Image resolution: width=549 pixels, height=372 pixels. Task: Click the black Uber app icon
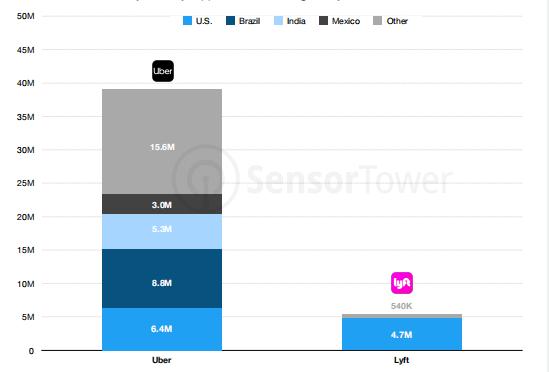click(163, 71)
